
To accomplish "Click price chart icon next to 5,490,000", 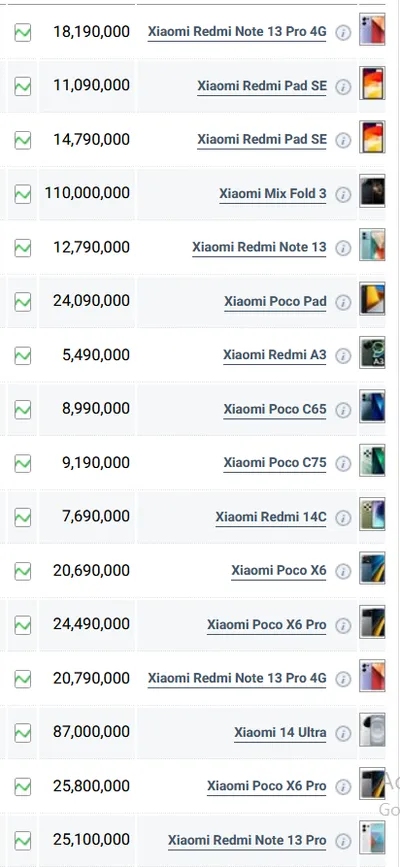I will (x=23, y=356).
